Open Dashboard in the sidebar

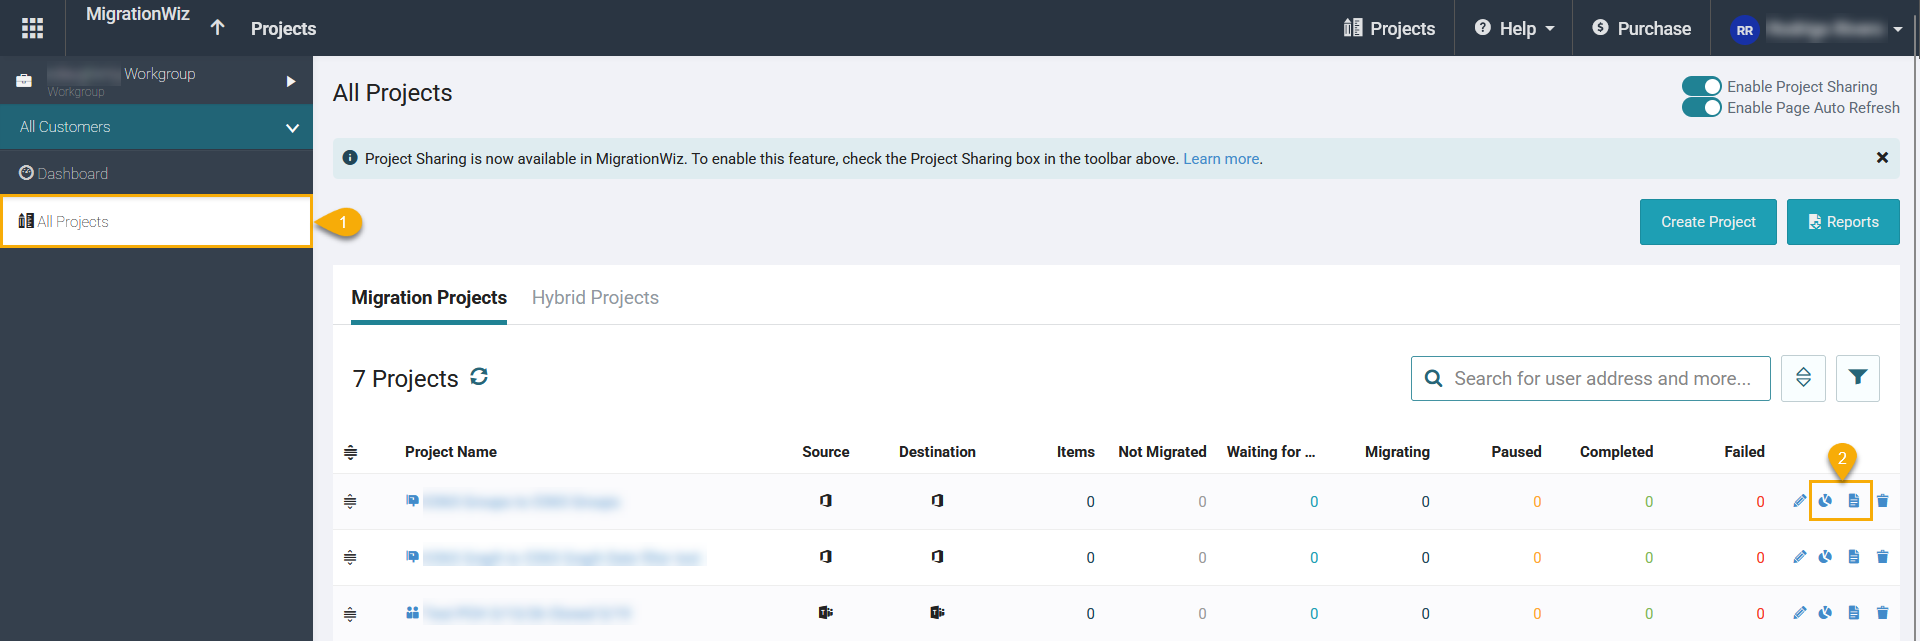(x=156, y=174)
